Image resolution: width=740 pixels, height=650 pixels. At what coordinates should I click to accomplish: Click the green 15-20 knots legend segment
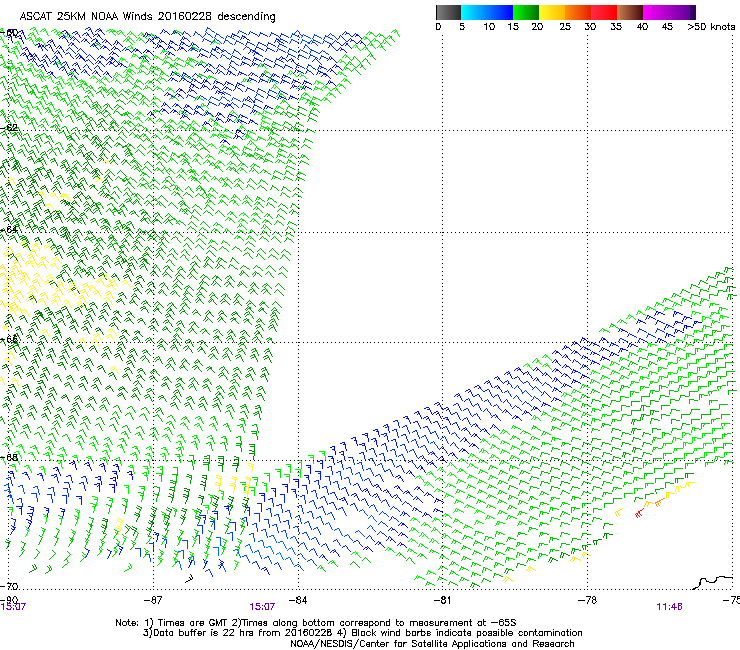(x=526, y=12)
